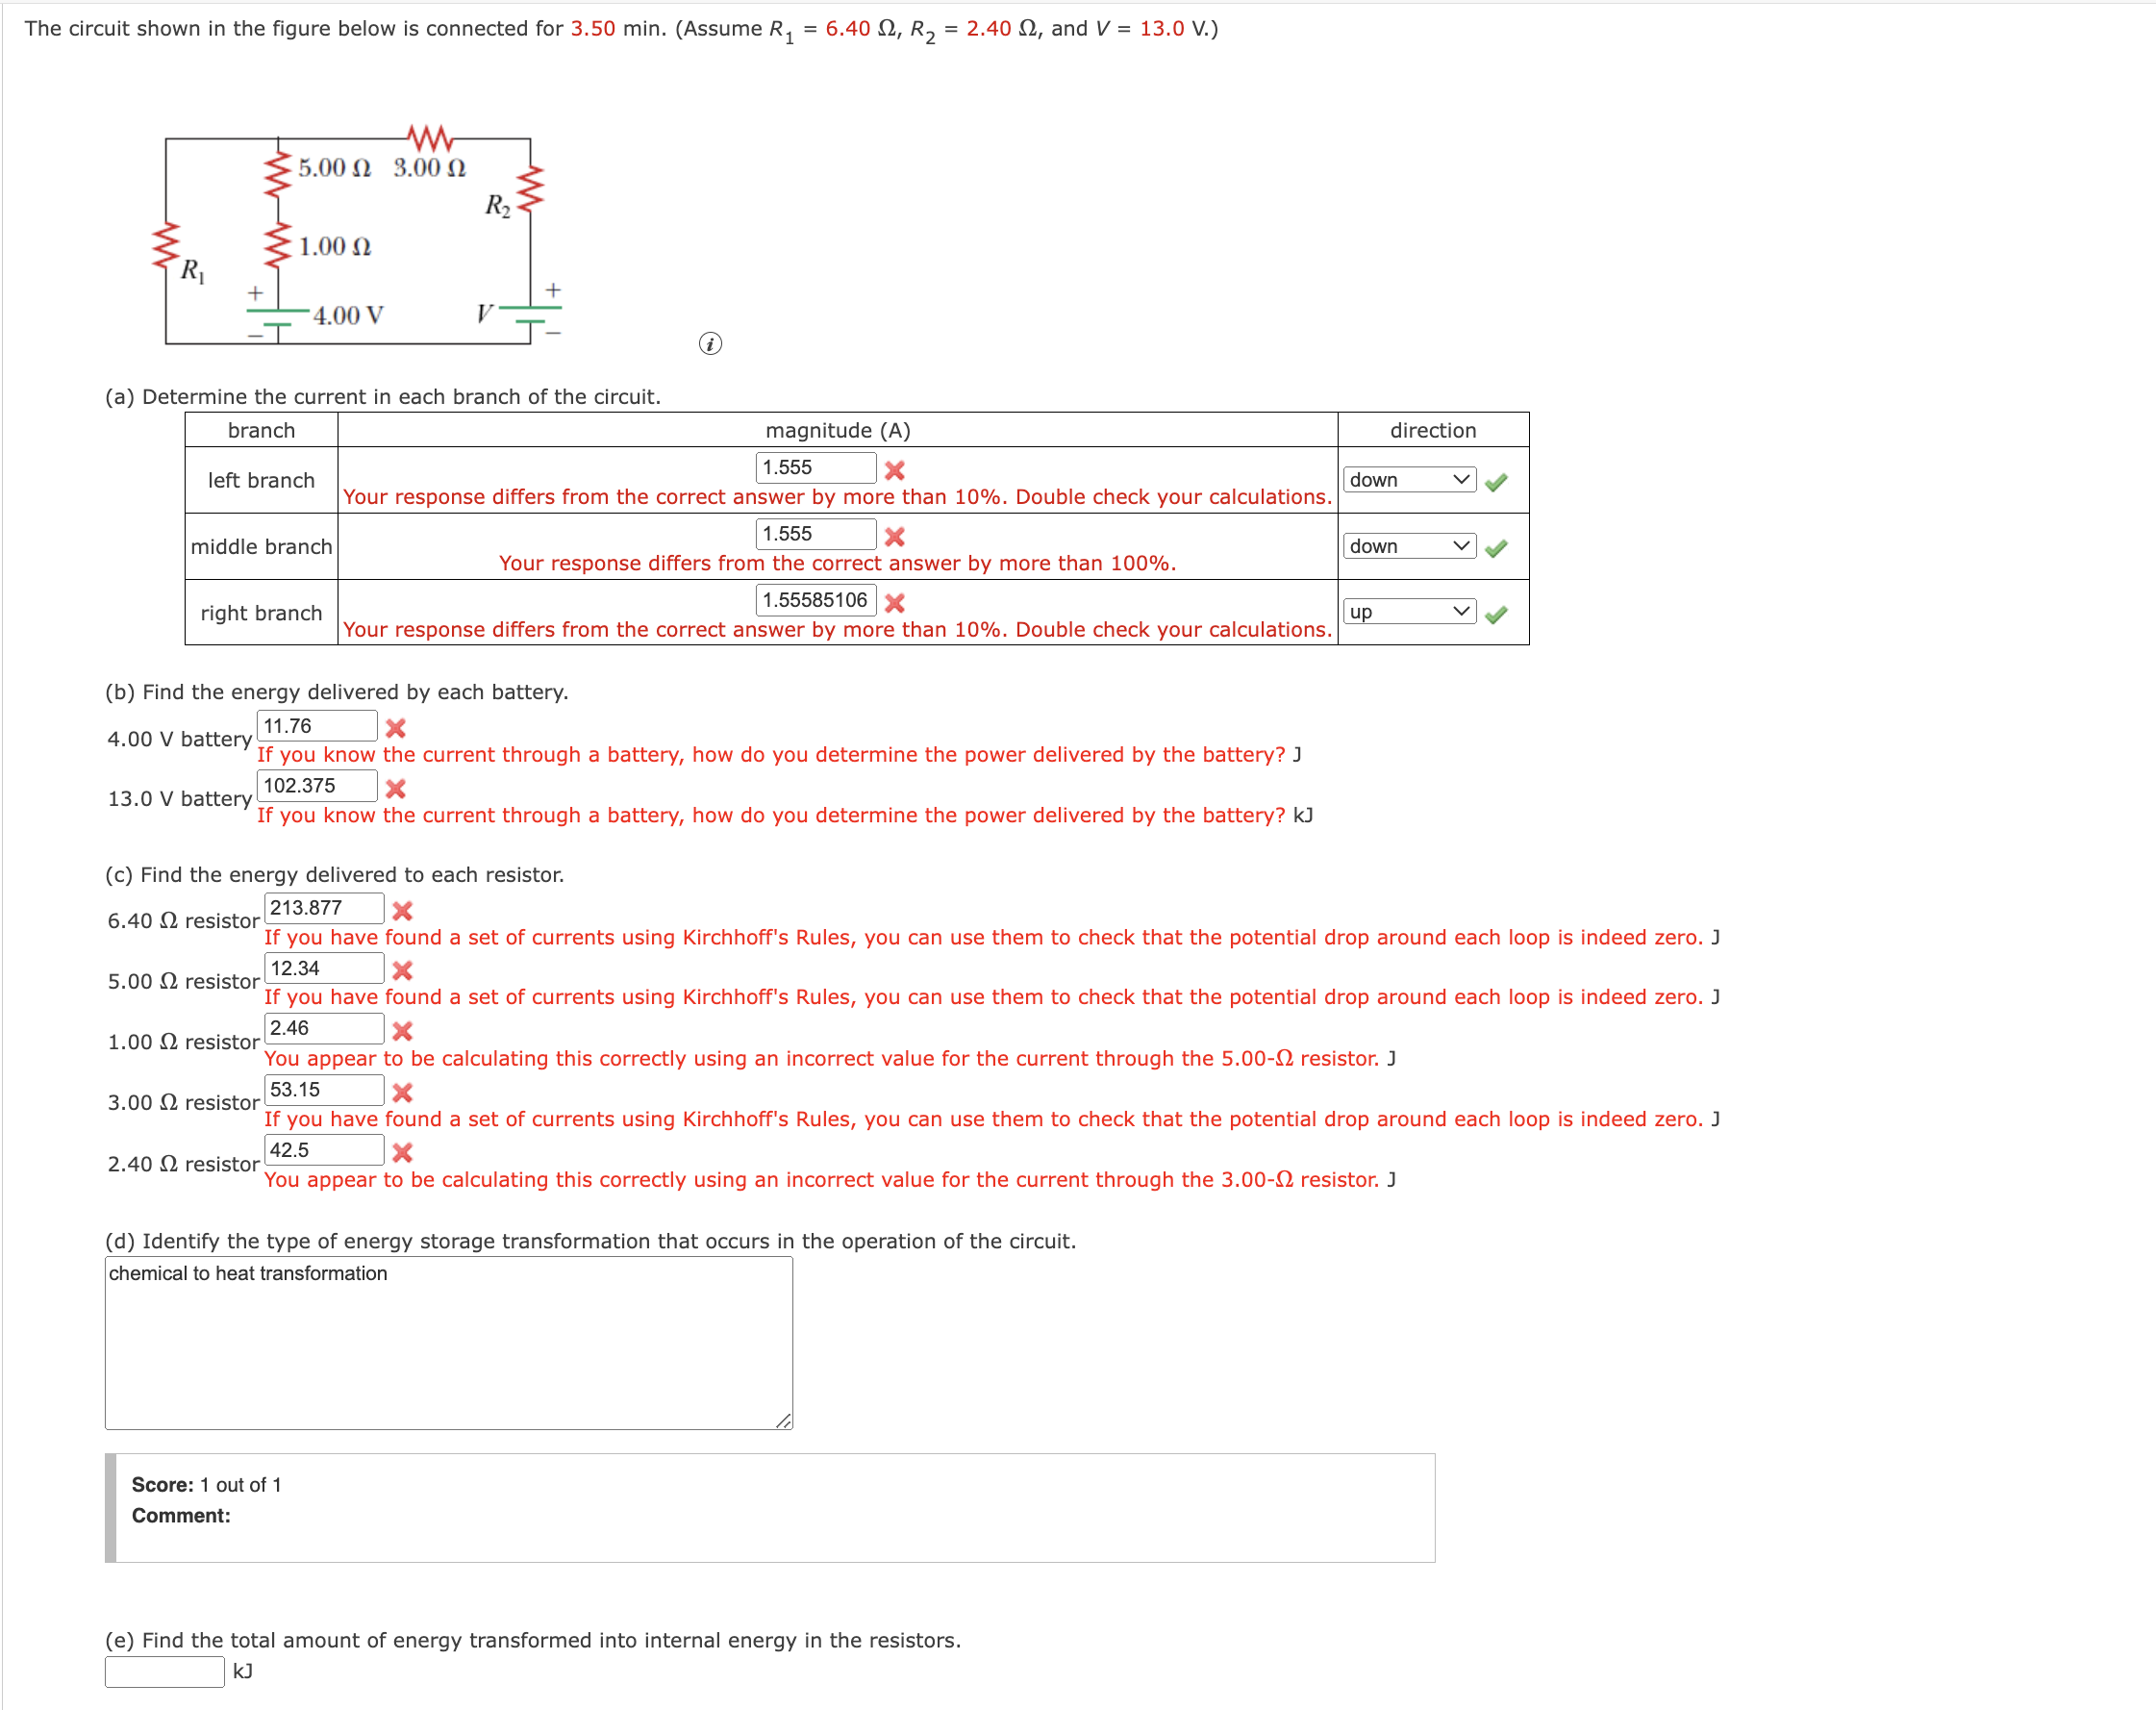Click the 13.0 V battery energy field
The height and width of the screenshot is (1710, 2156).
317,786
